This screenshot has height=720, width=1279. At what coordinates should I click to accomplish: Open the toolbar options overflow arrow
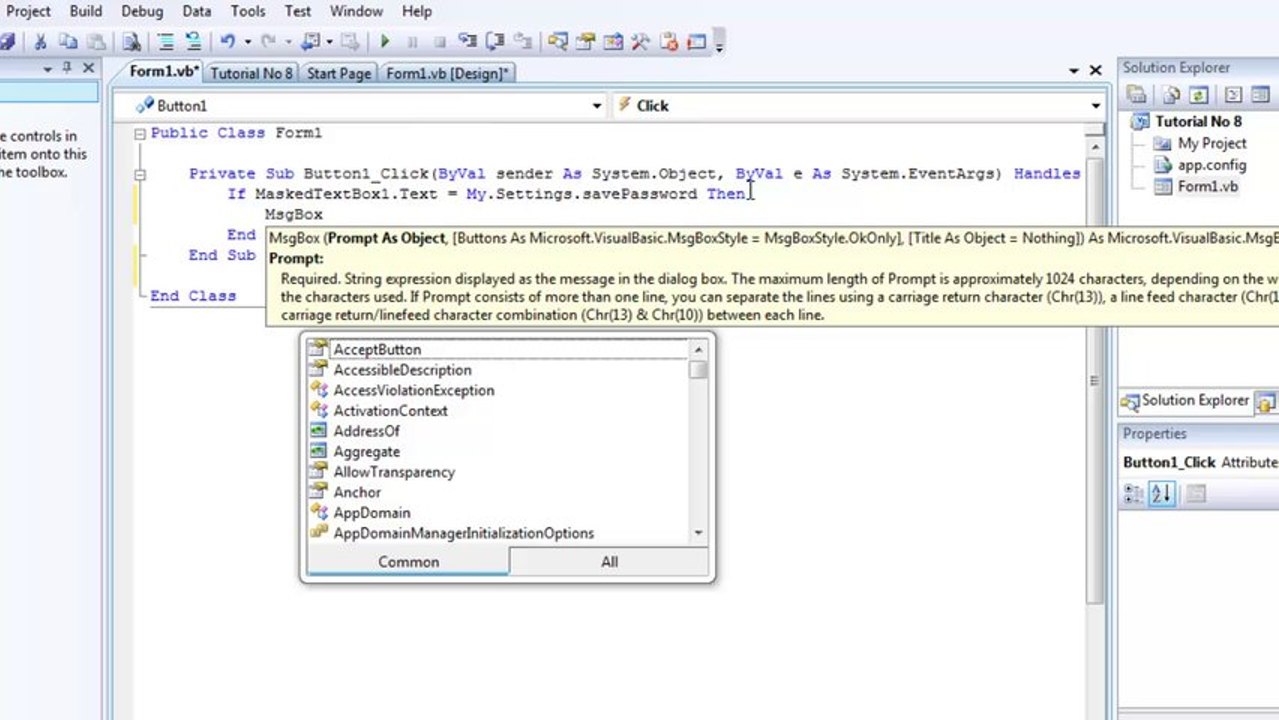719,44
